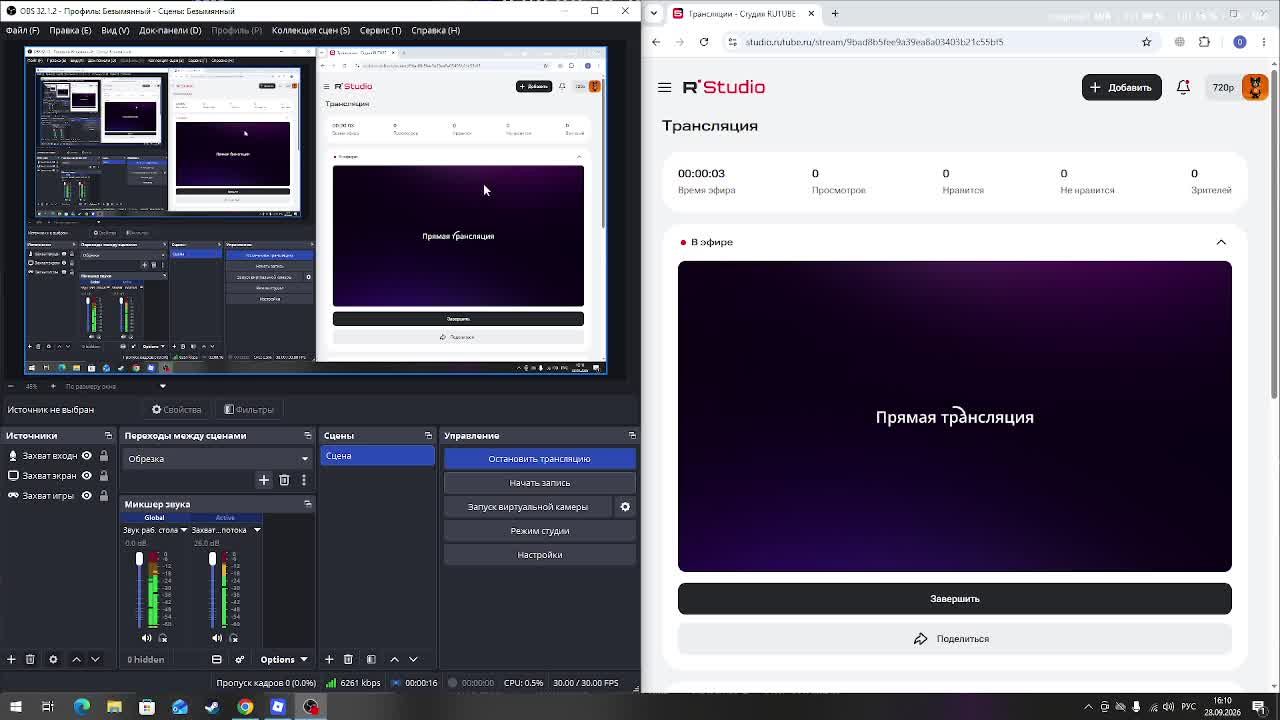Open advanced audio properties gear
Screen dimensions: 1280x720
(239, 660)
